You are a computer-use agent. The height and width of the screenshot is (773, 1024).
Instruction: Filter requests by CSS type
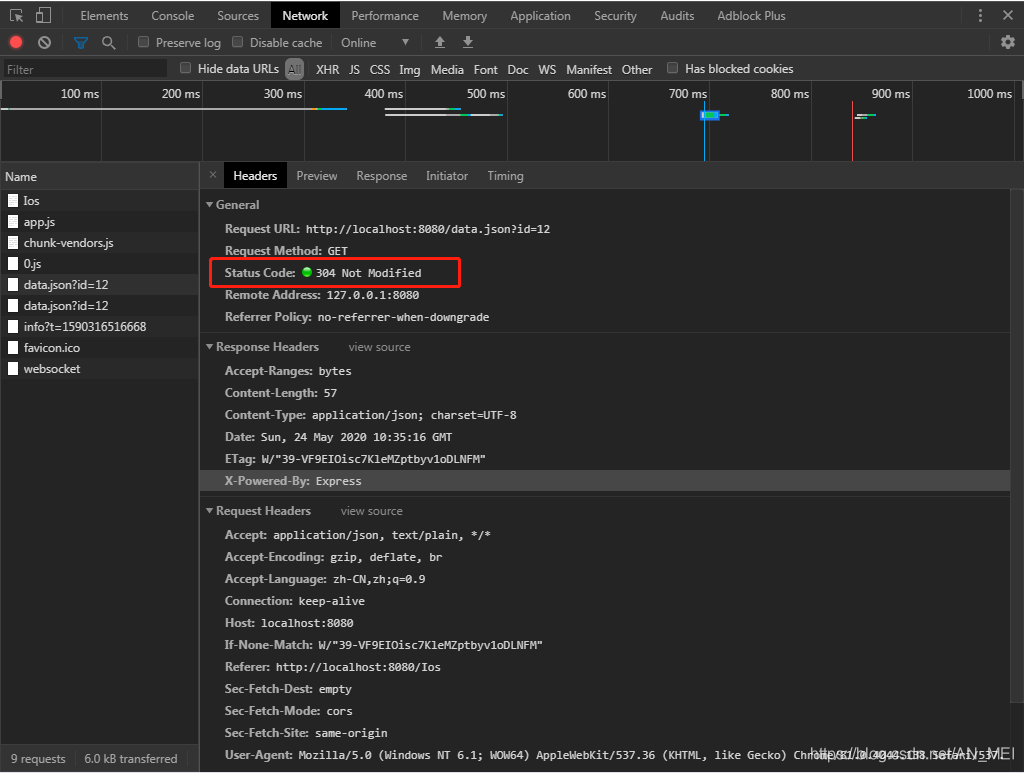[x=379, y=69]
